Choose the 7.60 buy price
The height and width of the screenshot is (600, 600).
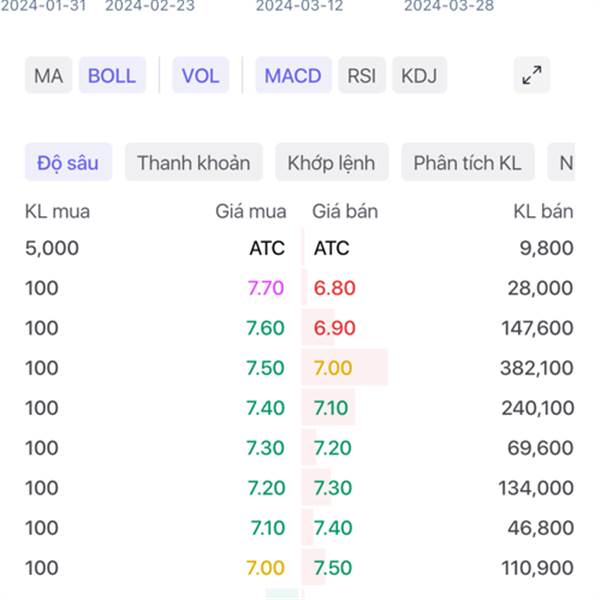click(265, 328)
